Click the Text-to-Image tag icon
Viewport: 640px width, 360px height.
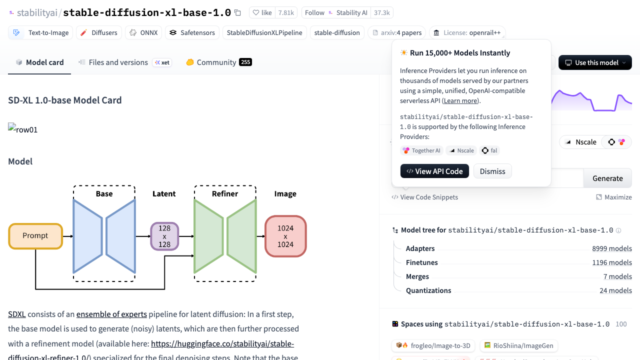[x=16, y=33]
